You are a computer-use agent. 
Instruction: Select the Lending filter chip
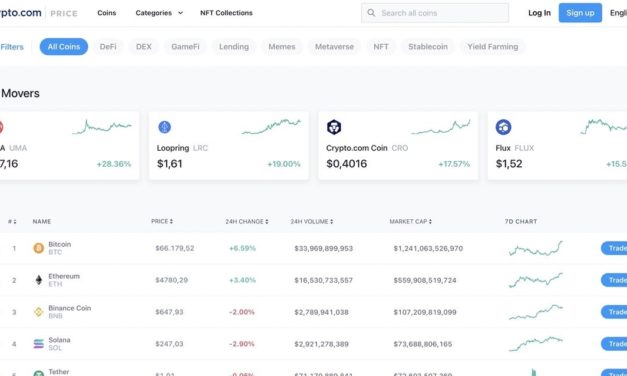(234, 47)
